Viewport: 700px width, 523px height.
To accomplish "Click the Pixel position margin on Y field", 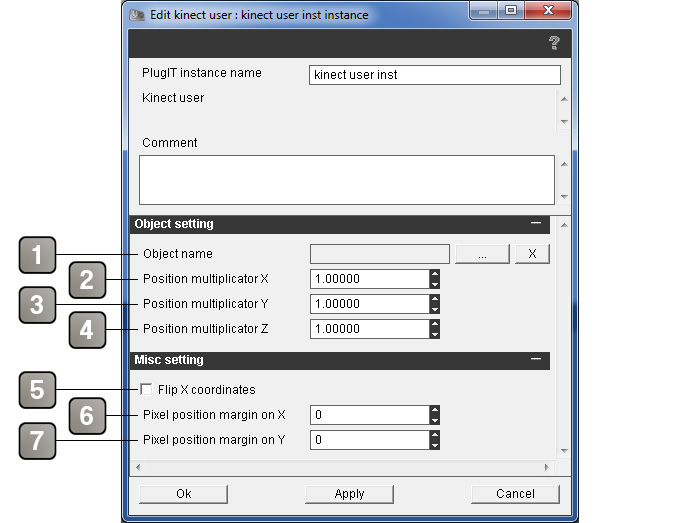I will pyautogui.click(x=370, y=440).
